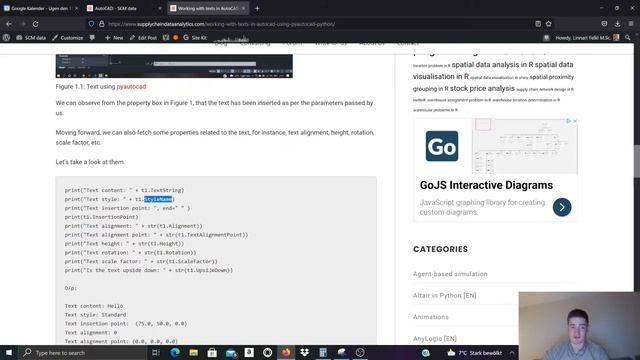Go back using the browser back arrow
The width and height of the screenshot is (640, 360).
[9, 24]
